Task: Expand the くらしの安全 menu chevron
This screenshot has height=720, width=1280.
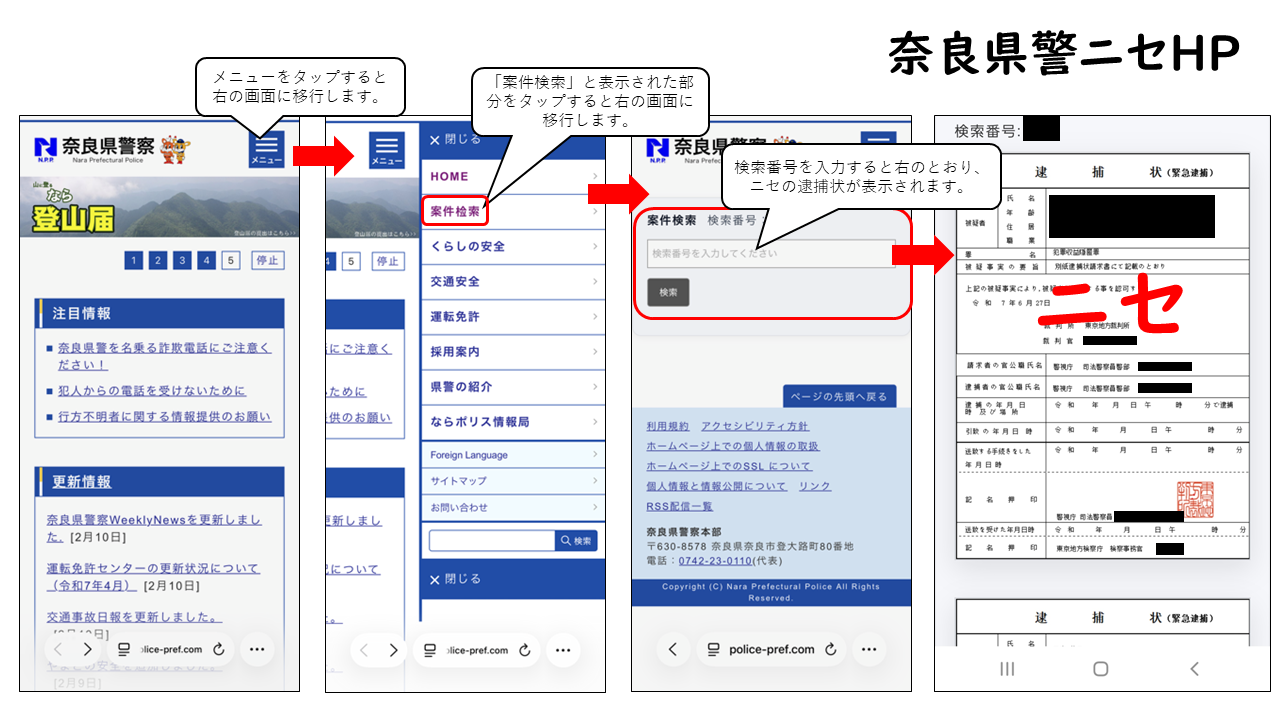Action: 595,246
